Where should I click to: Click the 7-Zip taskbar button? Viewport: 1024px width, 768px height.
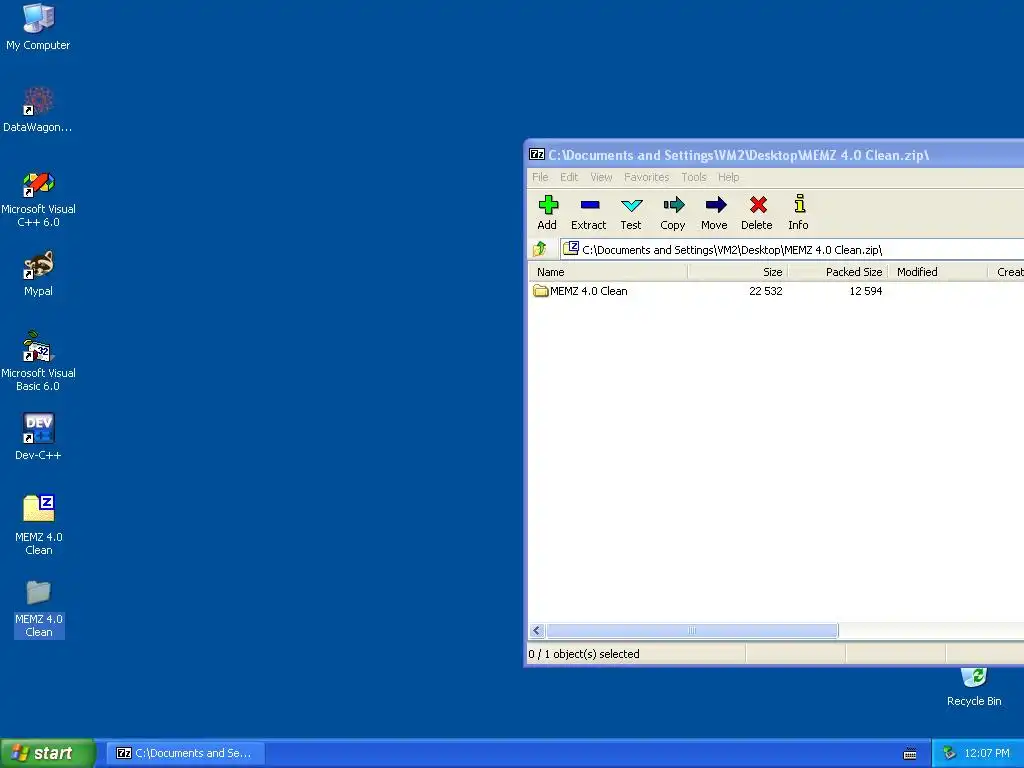[185, 753]
